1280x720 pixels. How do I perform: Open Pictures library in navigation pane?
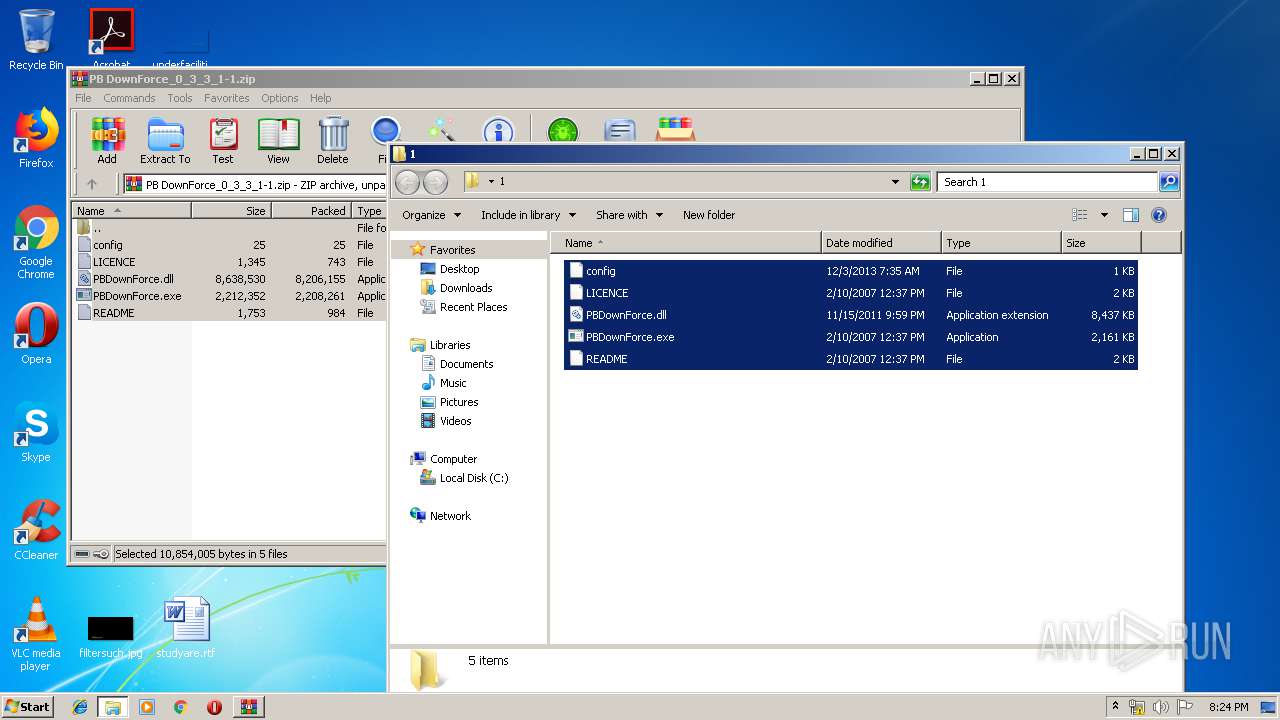459,402
